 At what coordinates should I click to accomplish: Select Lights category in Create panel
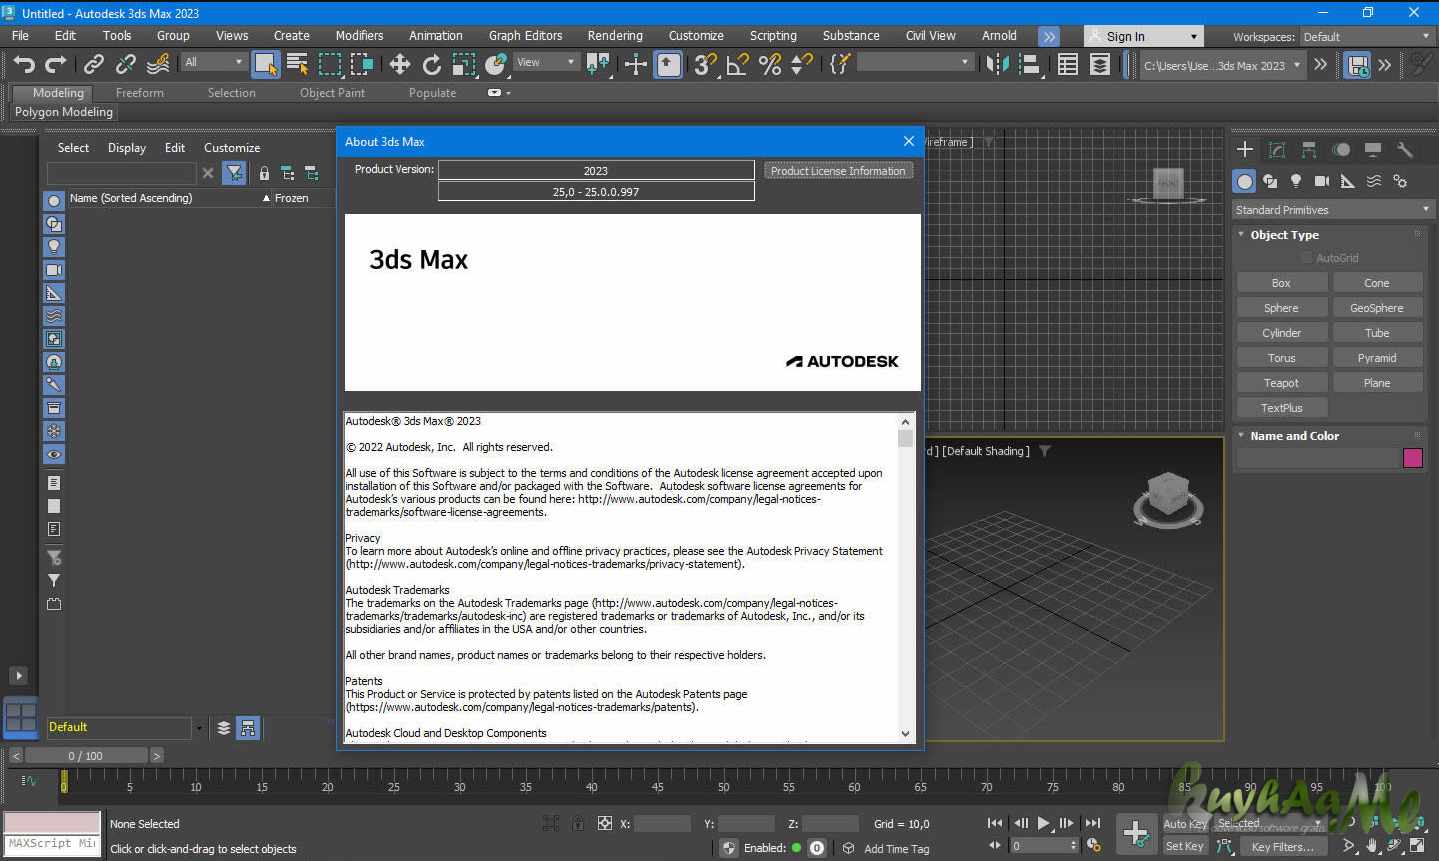coord(1296,181)
